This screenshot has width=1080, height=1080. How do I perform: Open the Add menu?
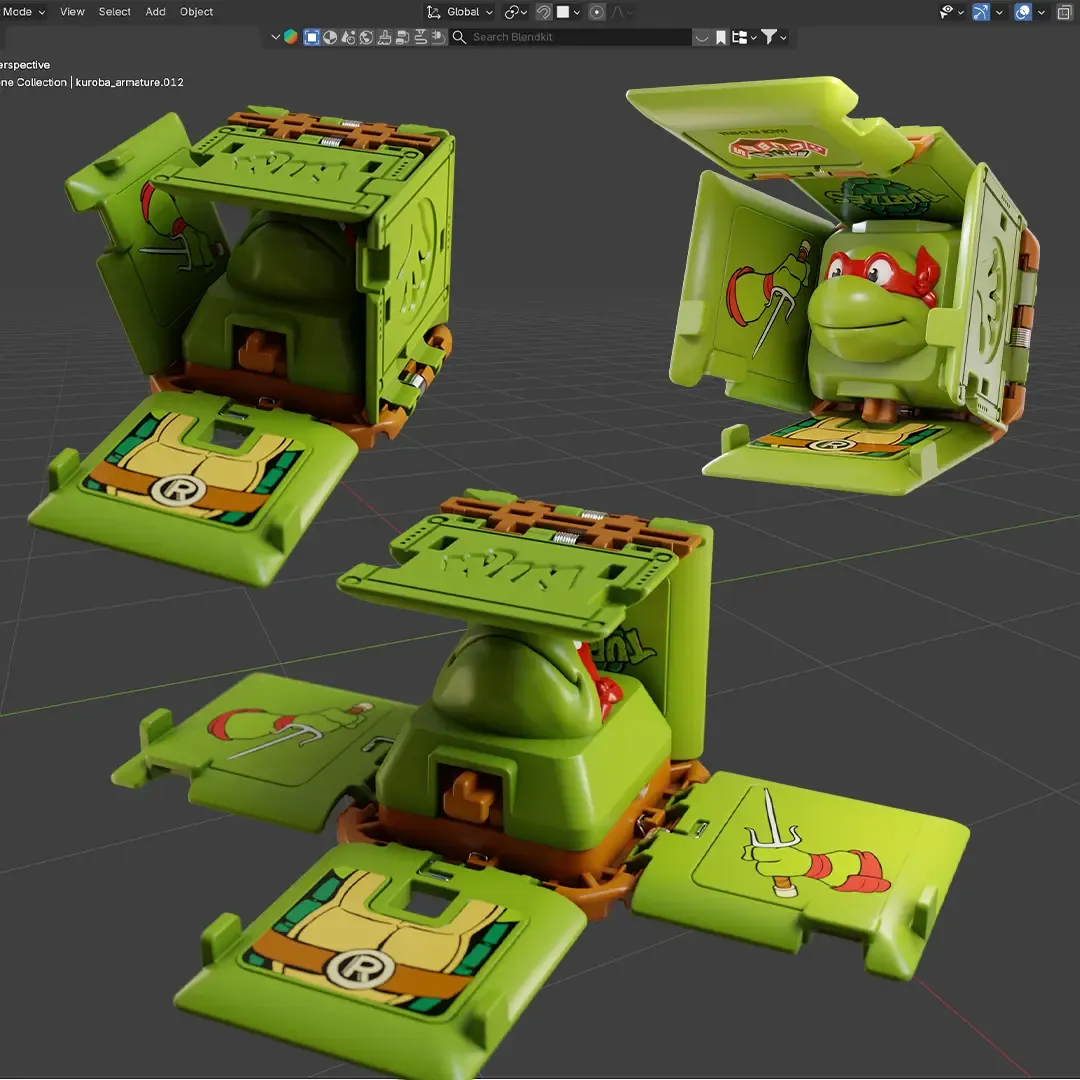pyautogui.click(x=155, y=12)
